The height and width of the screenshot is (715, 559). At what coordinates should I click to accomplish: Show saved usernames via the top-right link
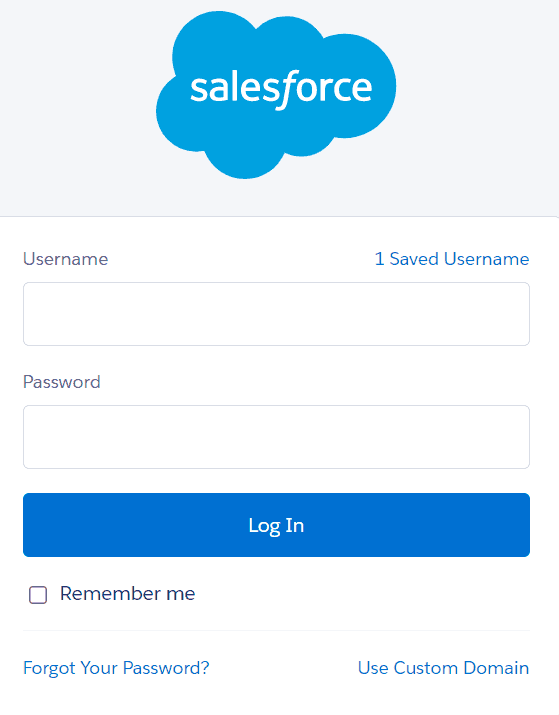pyautogui.click(x=452, y=259)
